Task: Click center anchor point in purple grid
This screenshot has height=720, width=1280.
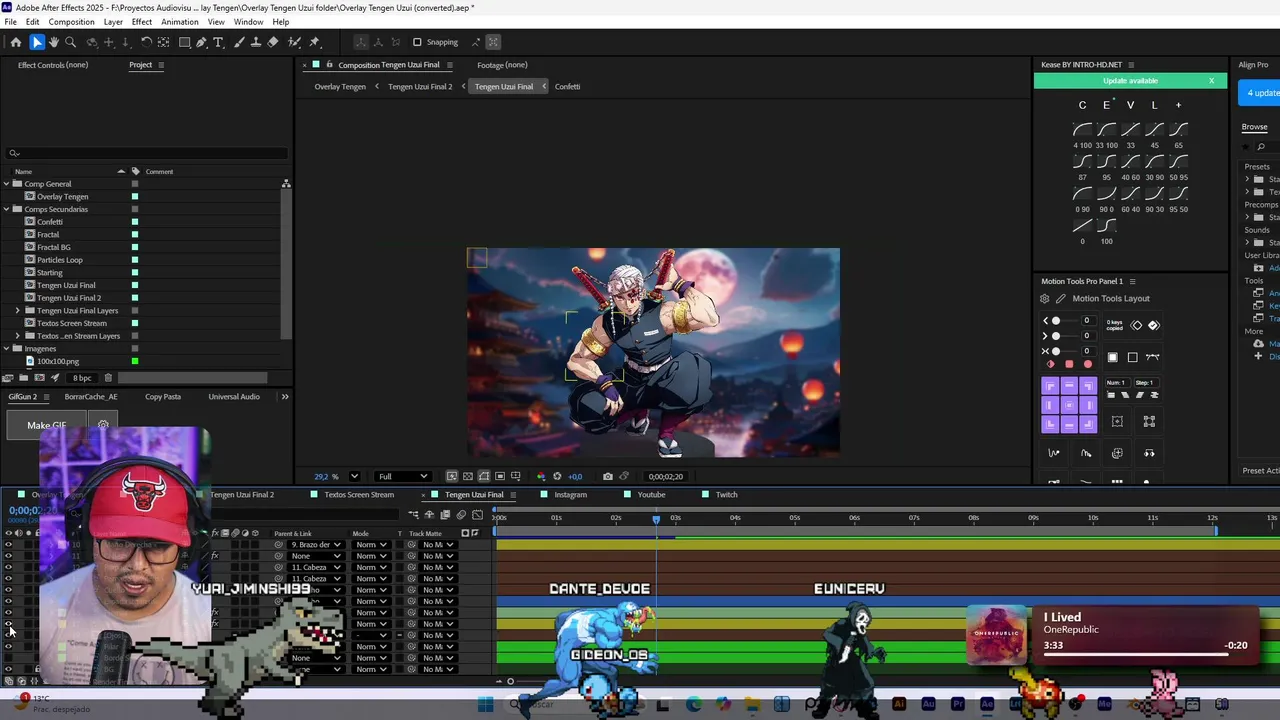Action: tap(1069, 405)
